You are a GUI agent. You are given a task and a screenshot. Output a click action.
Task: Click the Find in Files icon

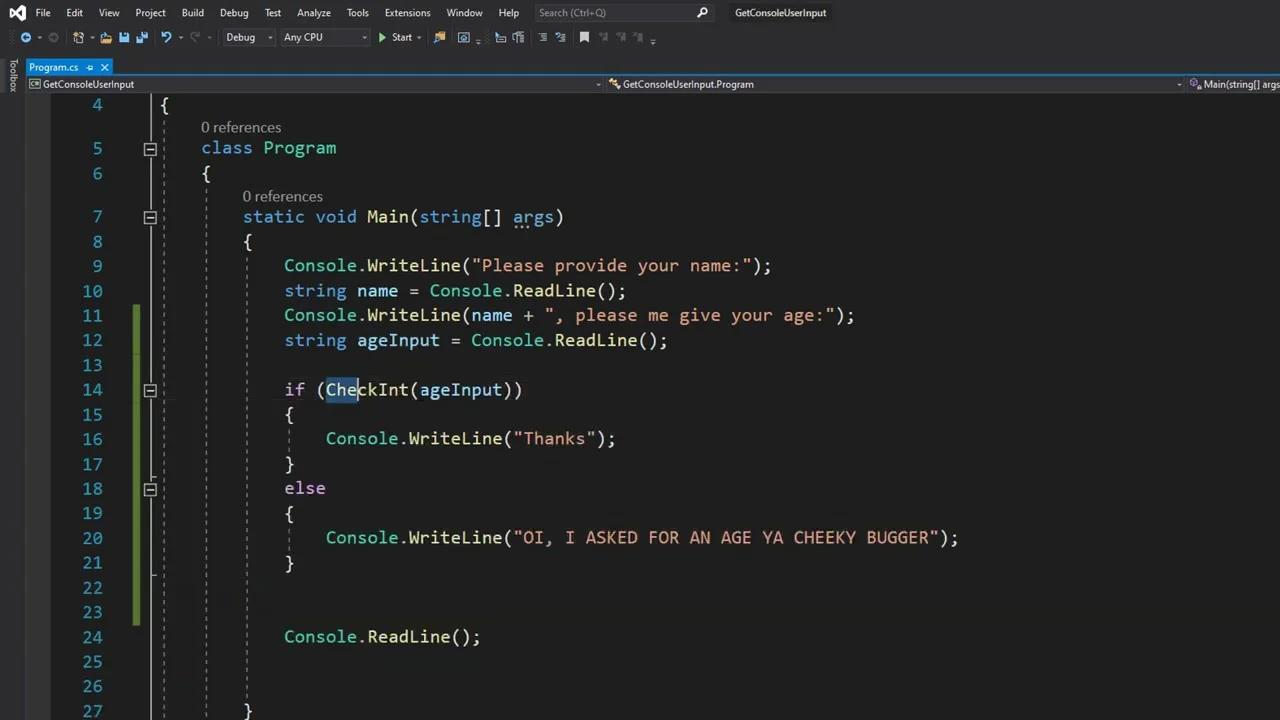coord(440,37)
